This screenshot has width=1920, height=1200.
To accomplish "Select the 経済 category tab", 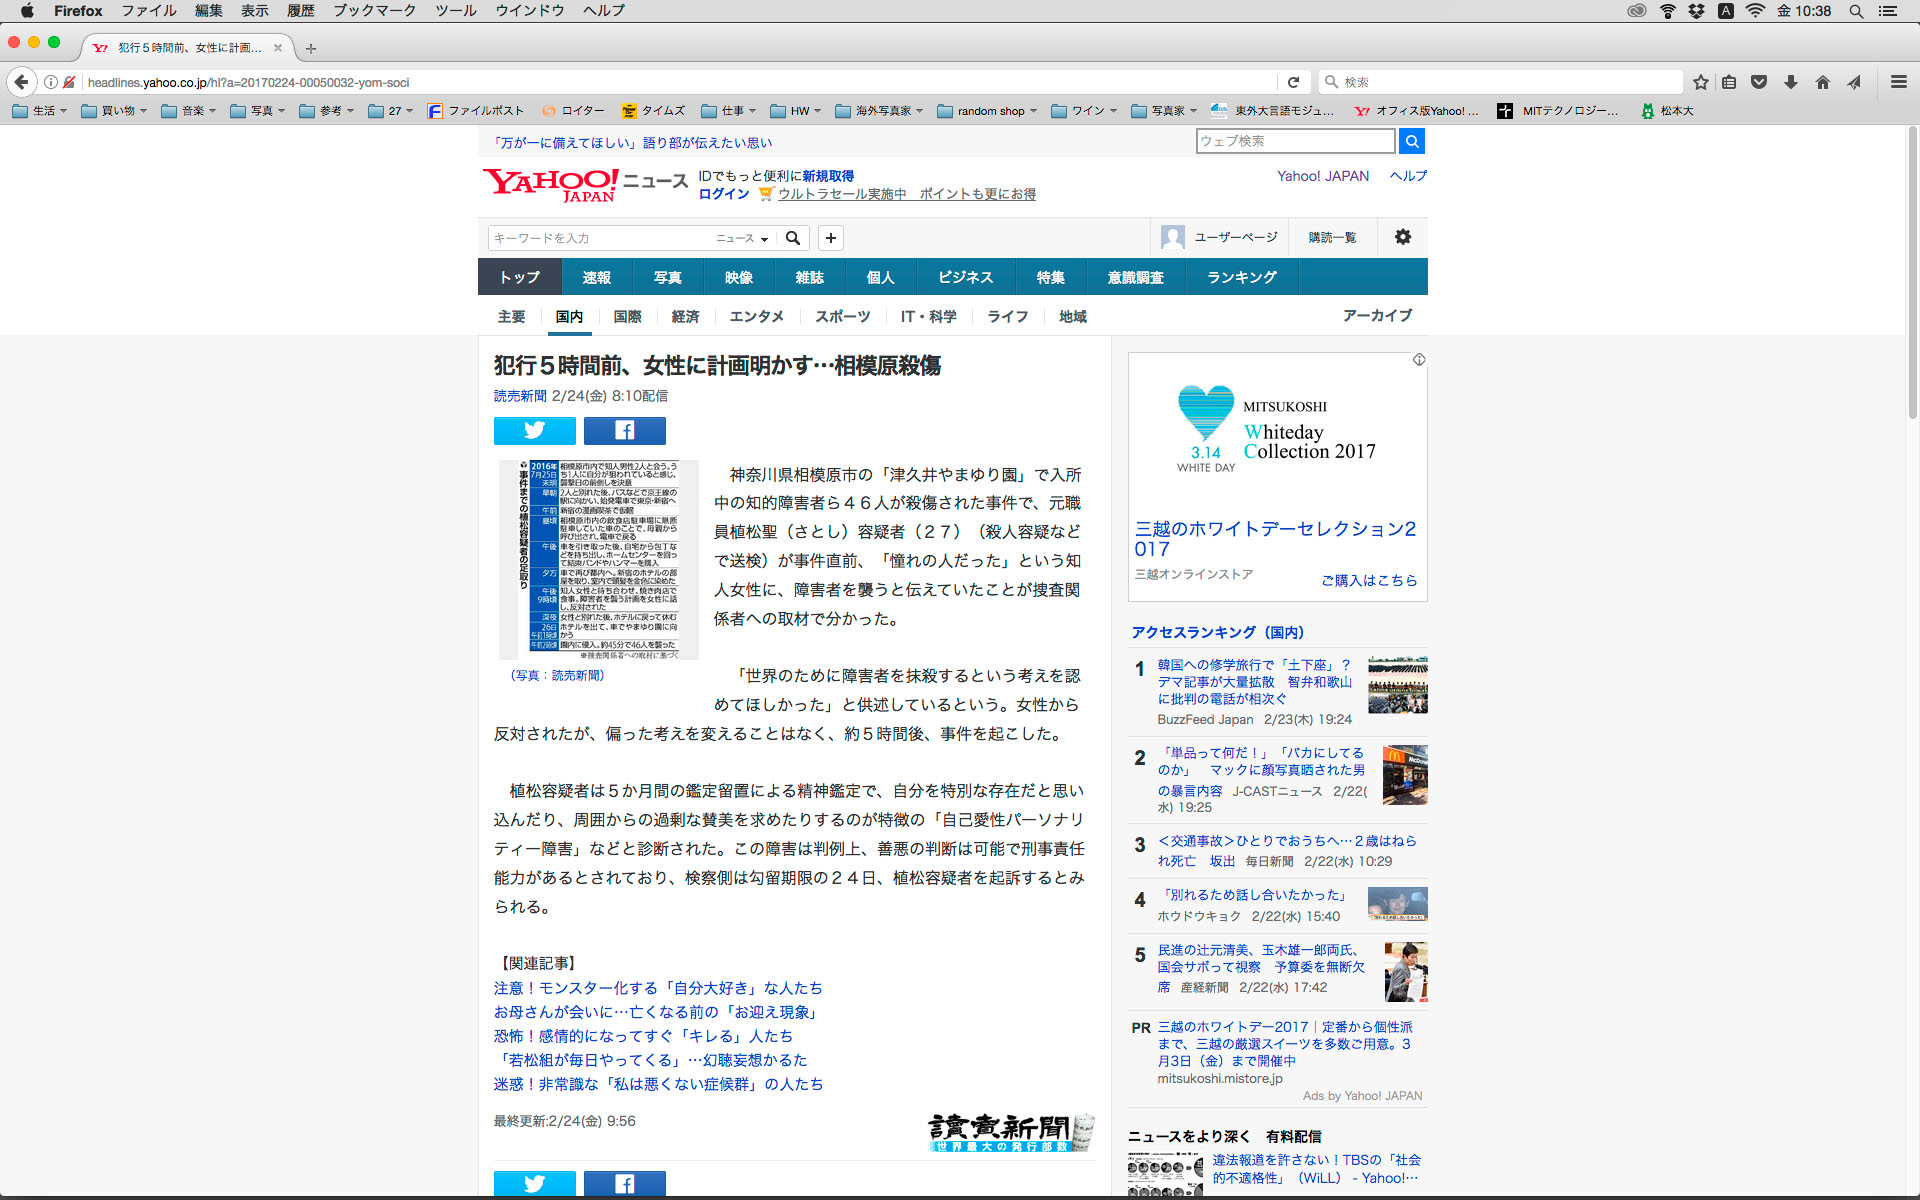I will (x=685, y=316).
